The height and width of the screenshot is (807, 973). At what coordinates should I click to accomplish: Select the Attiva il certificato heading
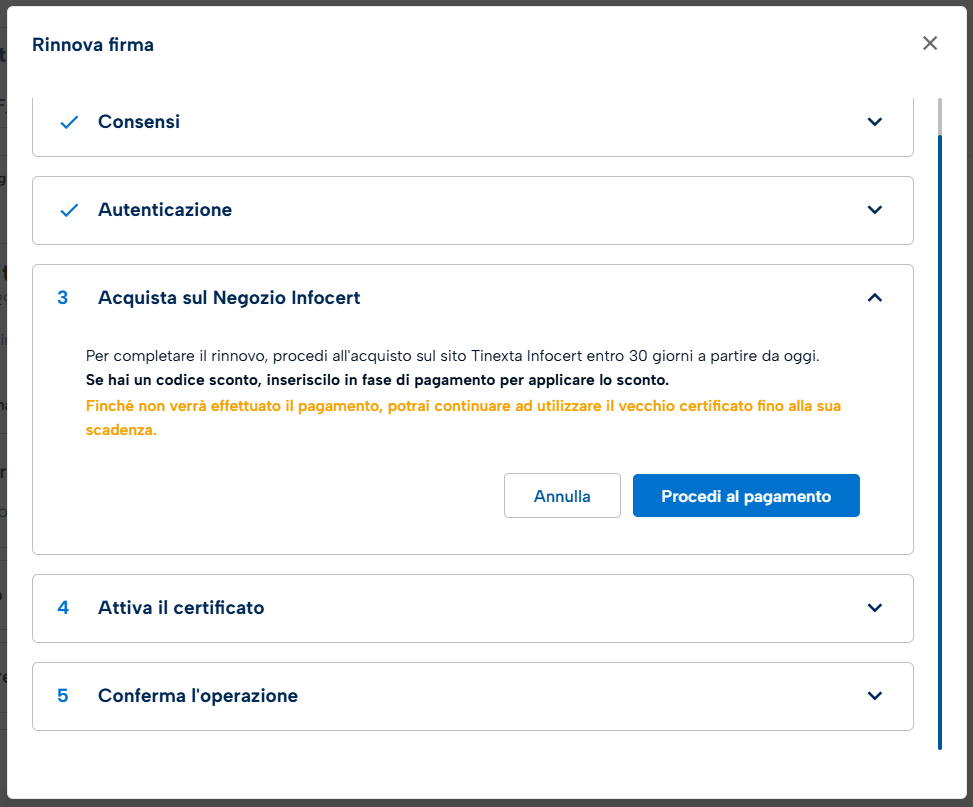[x=181, y=608]
